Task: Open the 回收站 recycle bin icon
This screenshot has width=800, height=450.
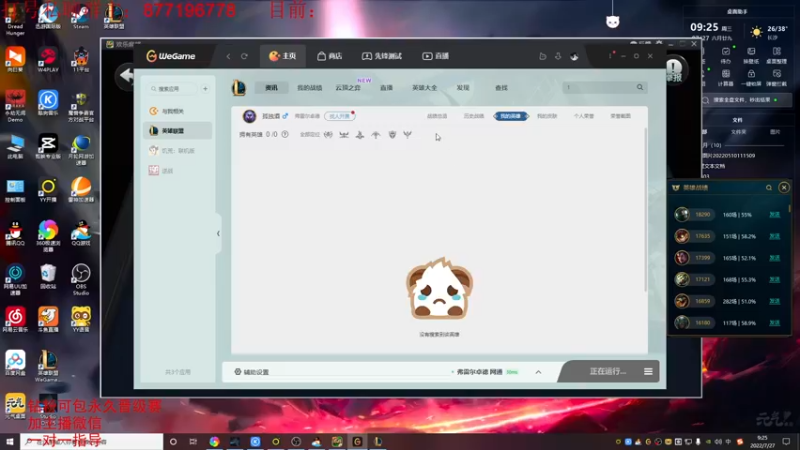Action: (x=48, y=277)
